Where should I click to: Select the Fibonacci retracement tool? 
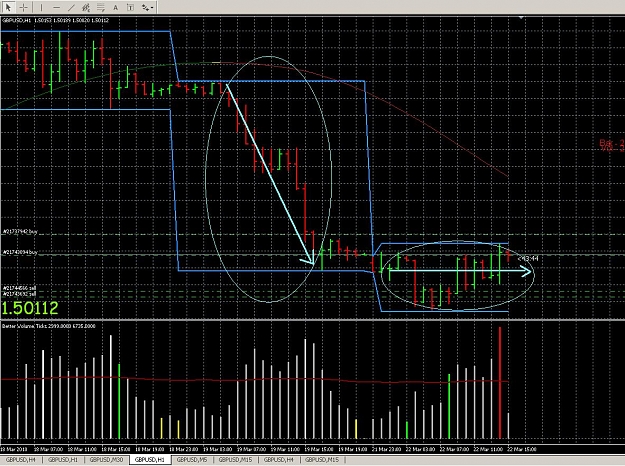click(x=100, y=7)
